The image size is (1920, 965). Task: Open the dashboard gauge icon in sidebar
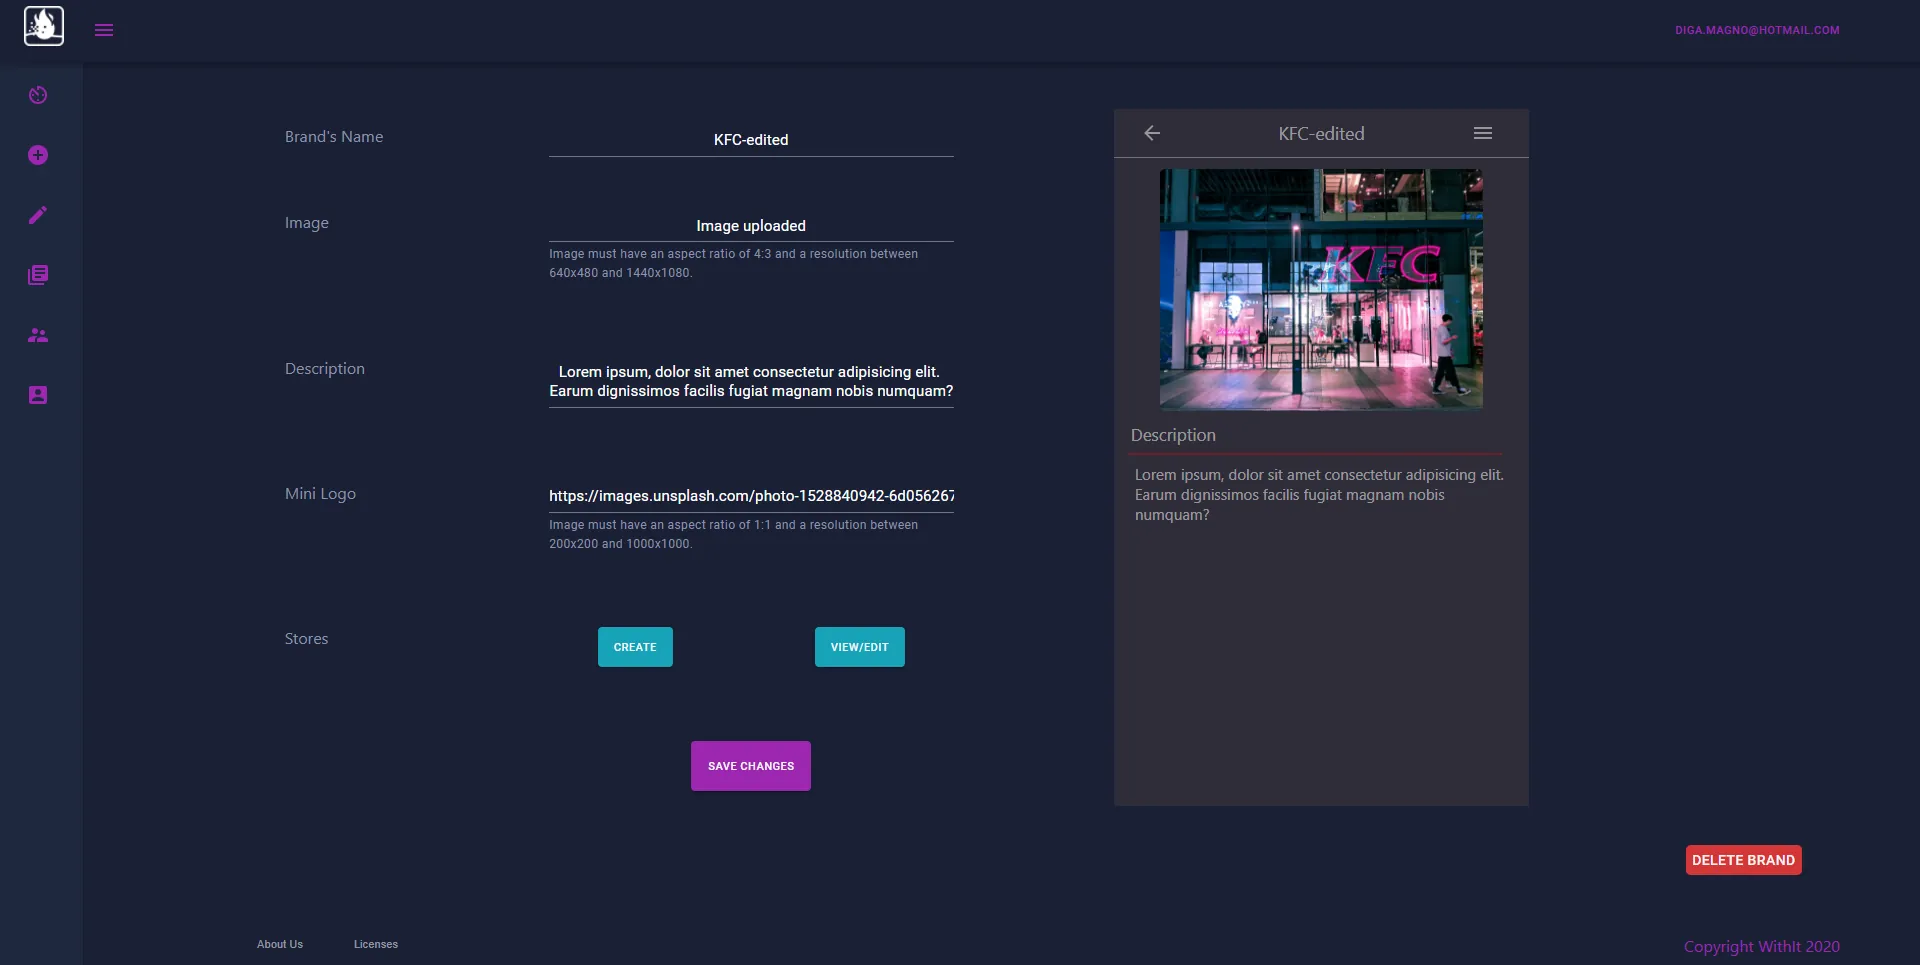click(x=38, y=95)
